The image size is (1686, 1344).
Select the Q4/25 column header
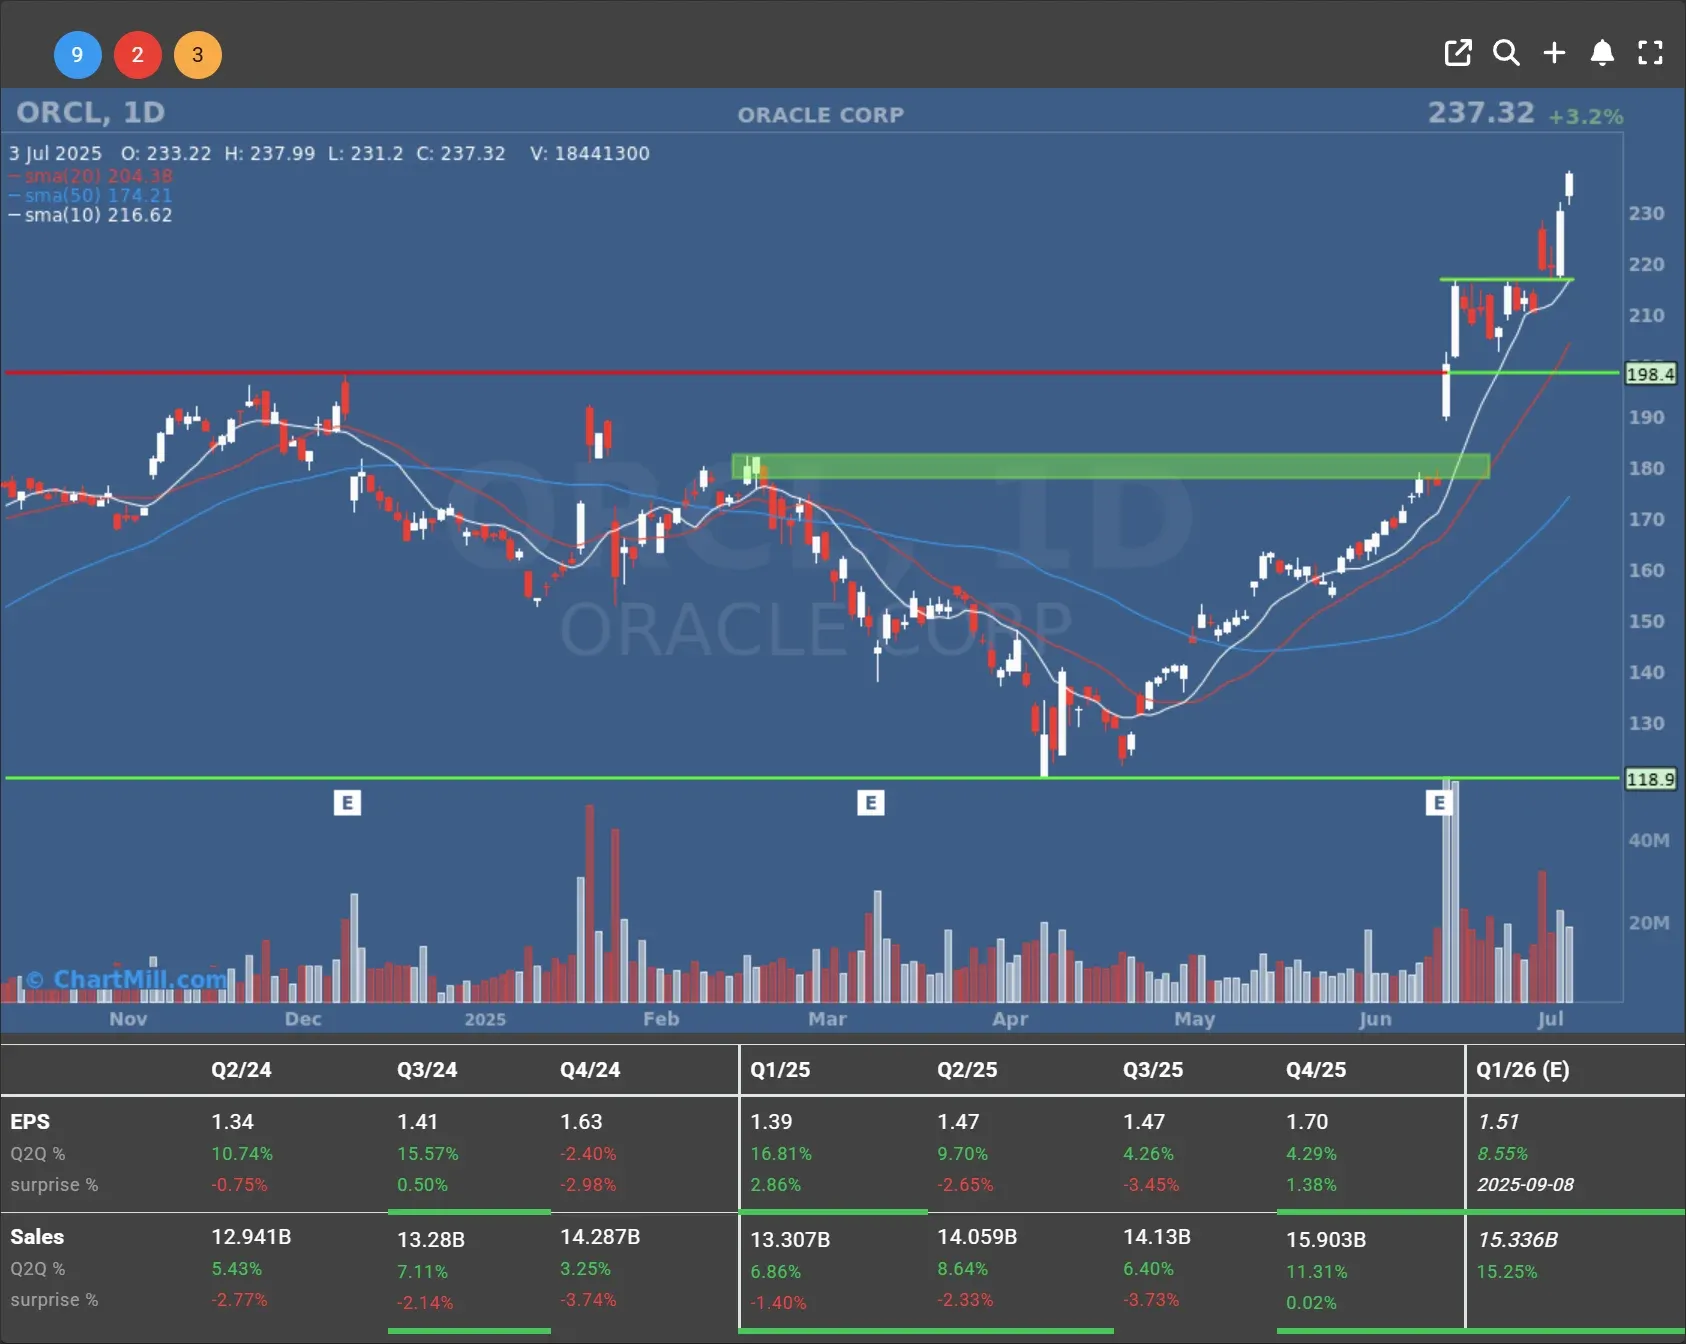tap(1316, 1070)
